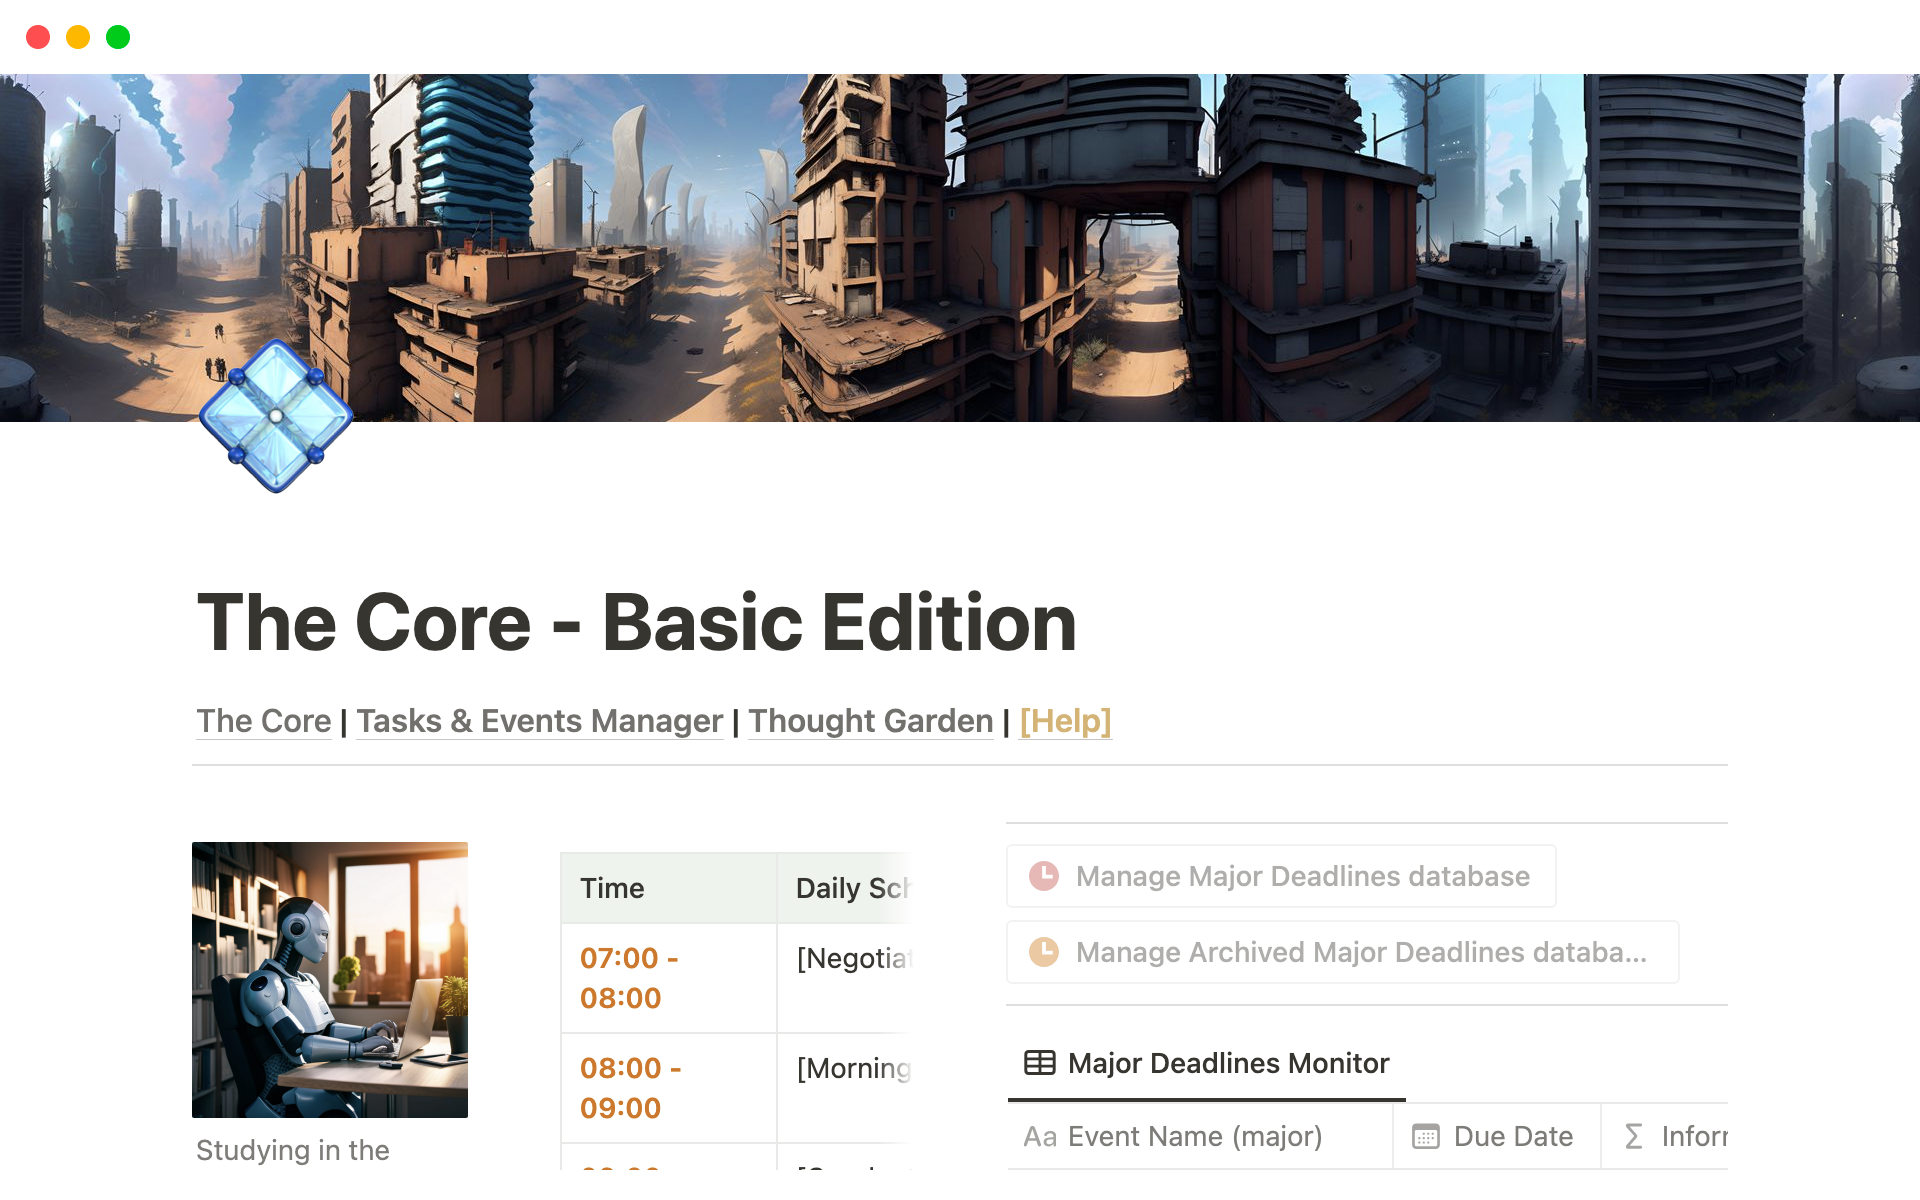Open the Due Date column header menu
This screenshot has width=1920, height=1200.
1512,1136
